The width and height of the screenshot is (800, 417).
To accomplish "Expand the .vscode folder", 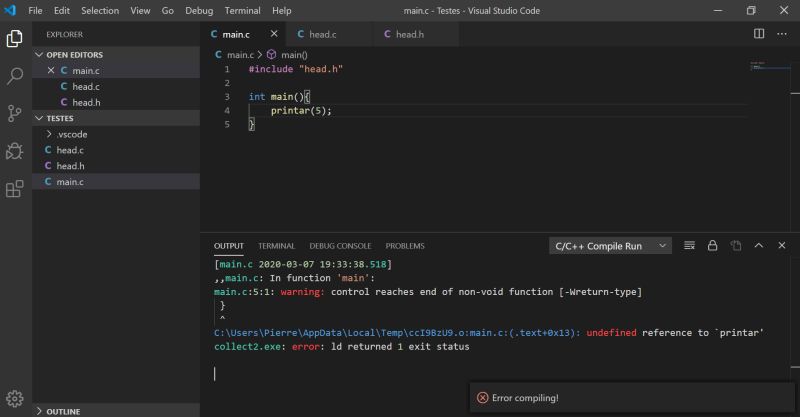I will (x=116, y=134).
